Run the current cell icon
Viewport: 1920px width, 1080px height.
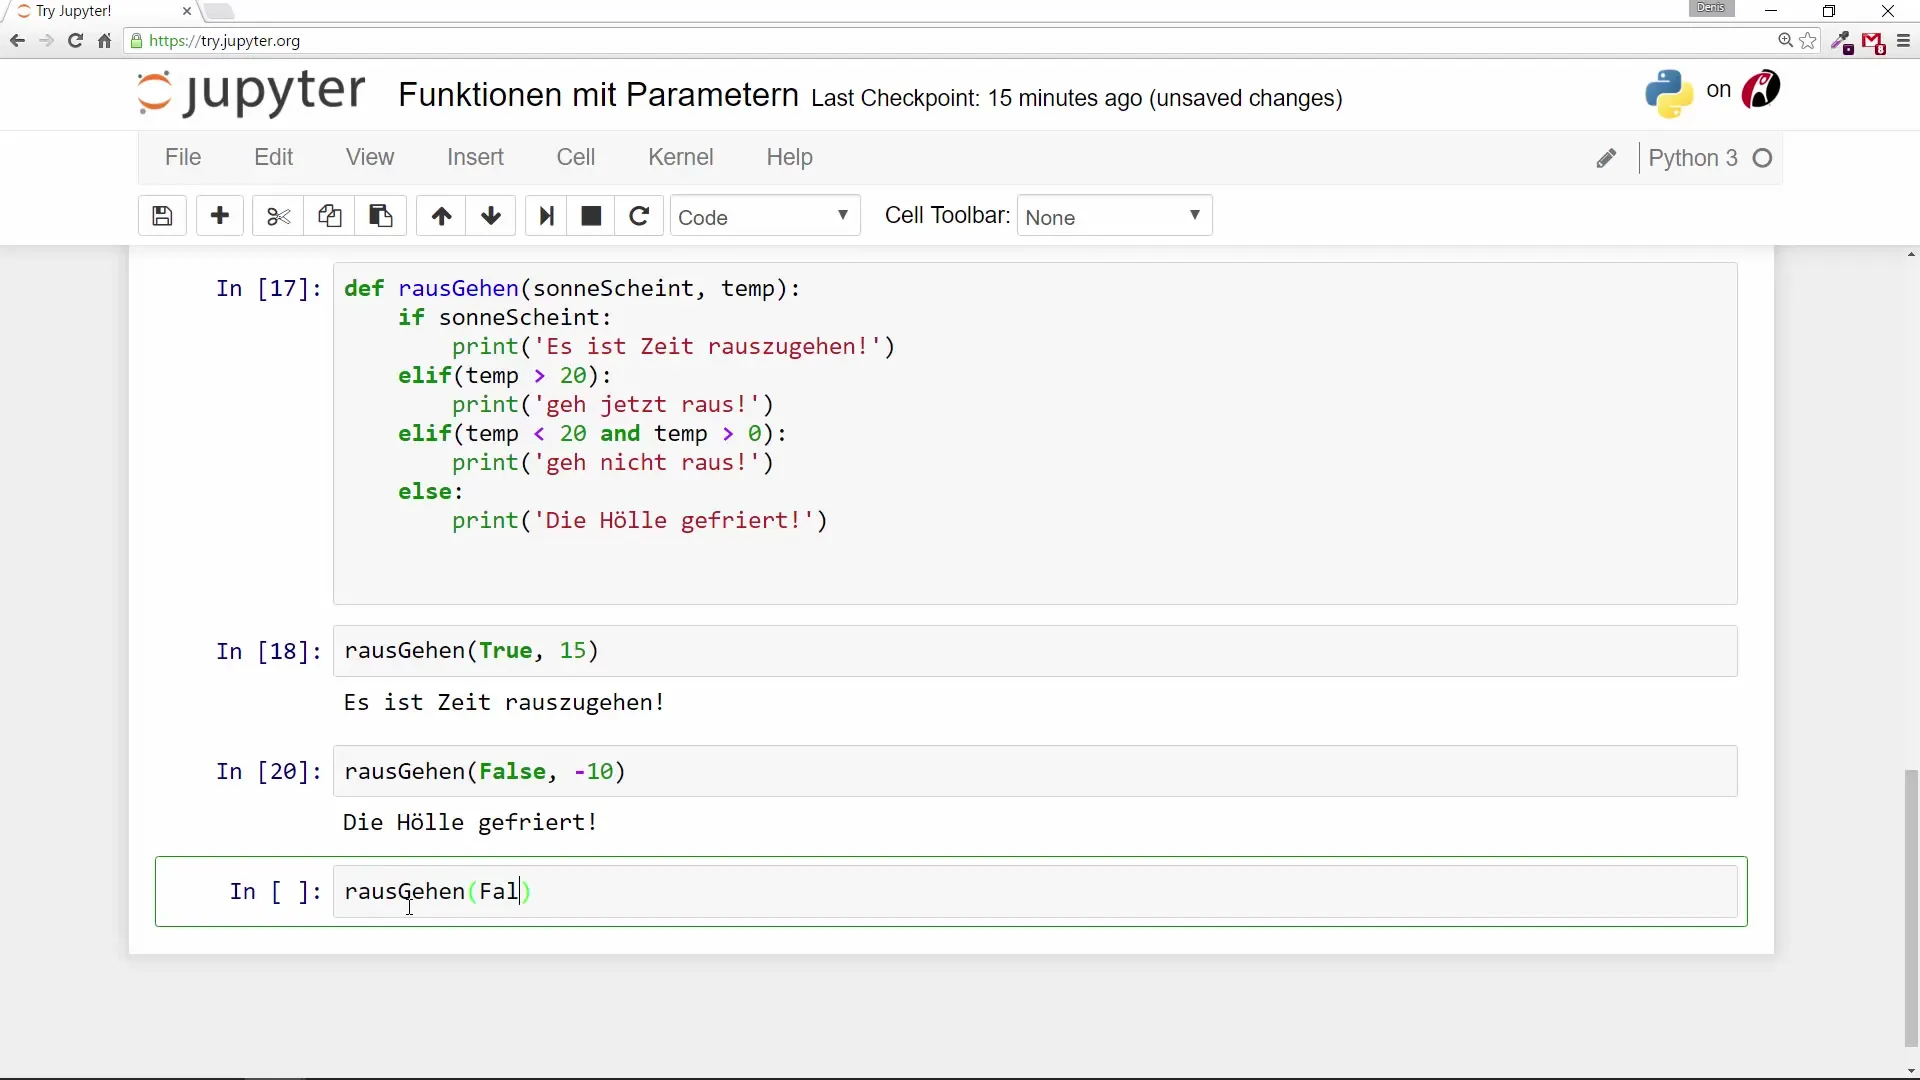pyautogui.click(x=546, y=216)
